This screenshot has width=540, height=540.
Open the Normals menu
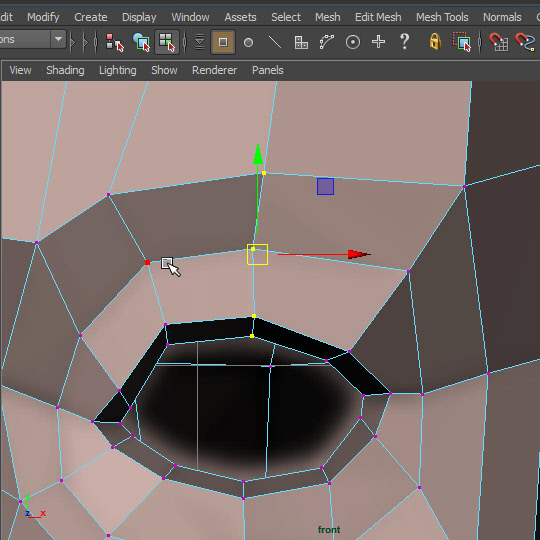pyautogui.click(x=502, y=17)
